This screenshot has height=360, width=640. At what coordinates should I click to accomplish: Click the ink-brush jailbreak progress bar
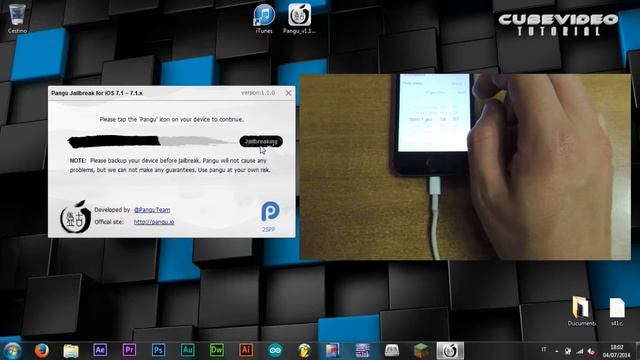151,141
